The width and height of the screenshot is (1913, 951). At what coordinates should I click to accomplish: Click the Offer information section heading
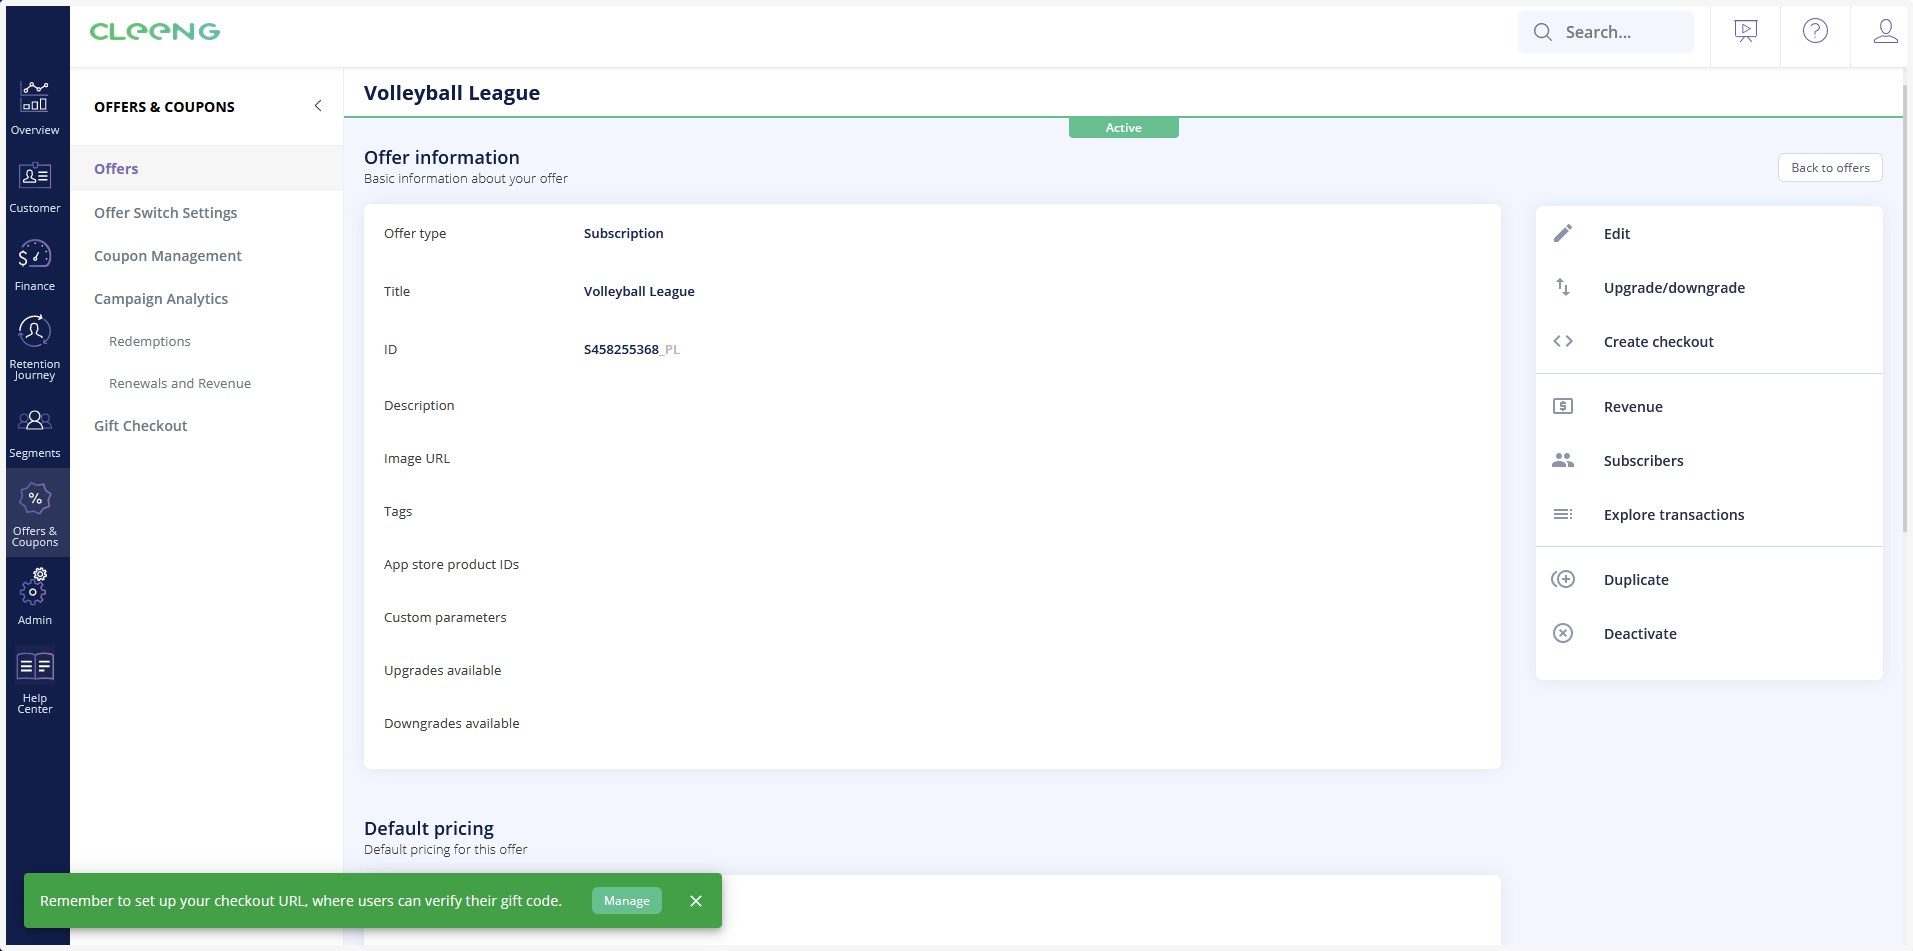click(x=442, y=158)
